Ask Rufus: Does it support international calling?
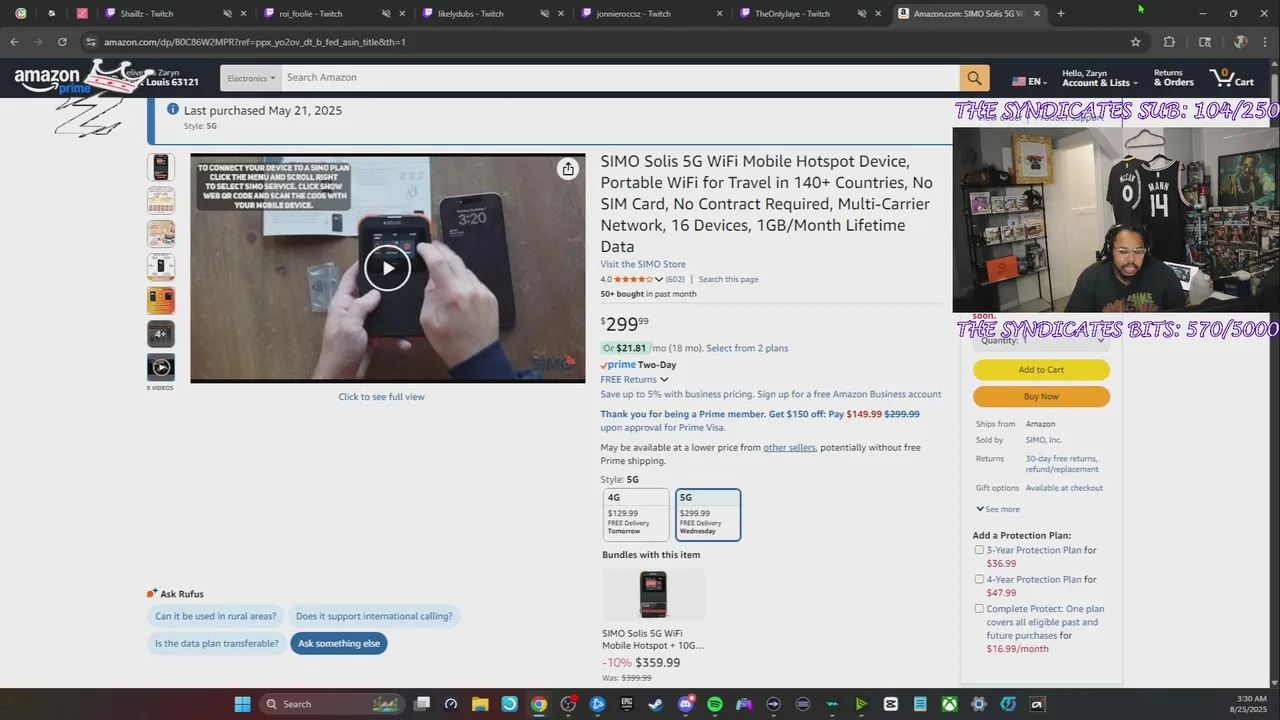 coord(374,616)
